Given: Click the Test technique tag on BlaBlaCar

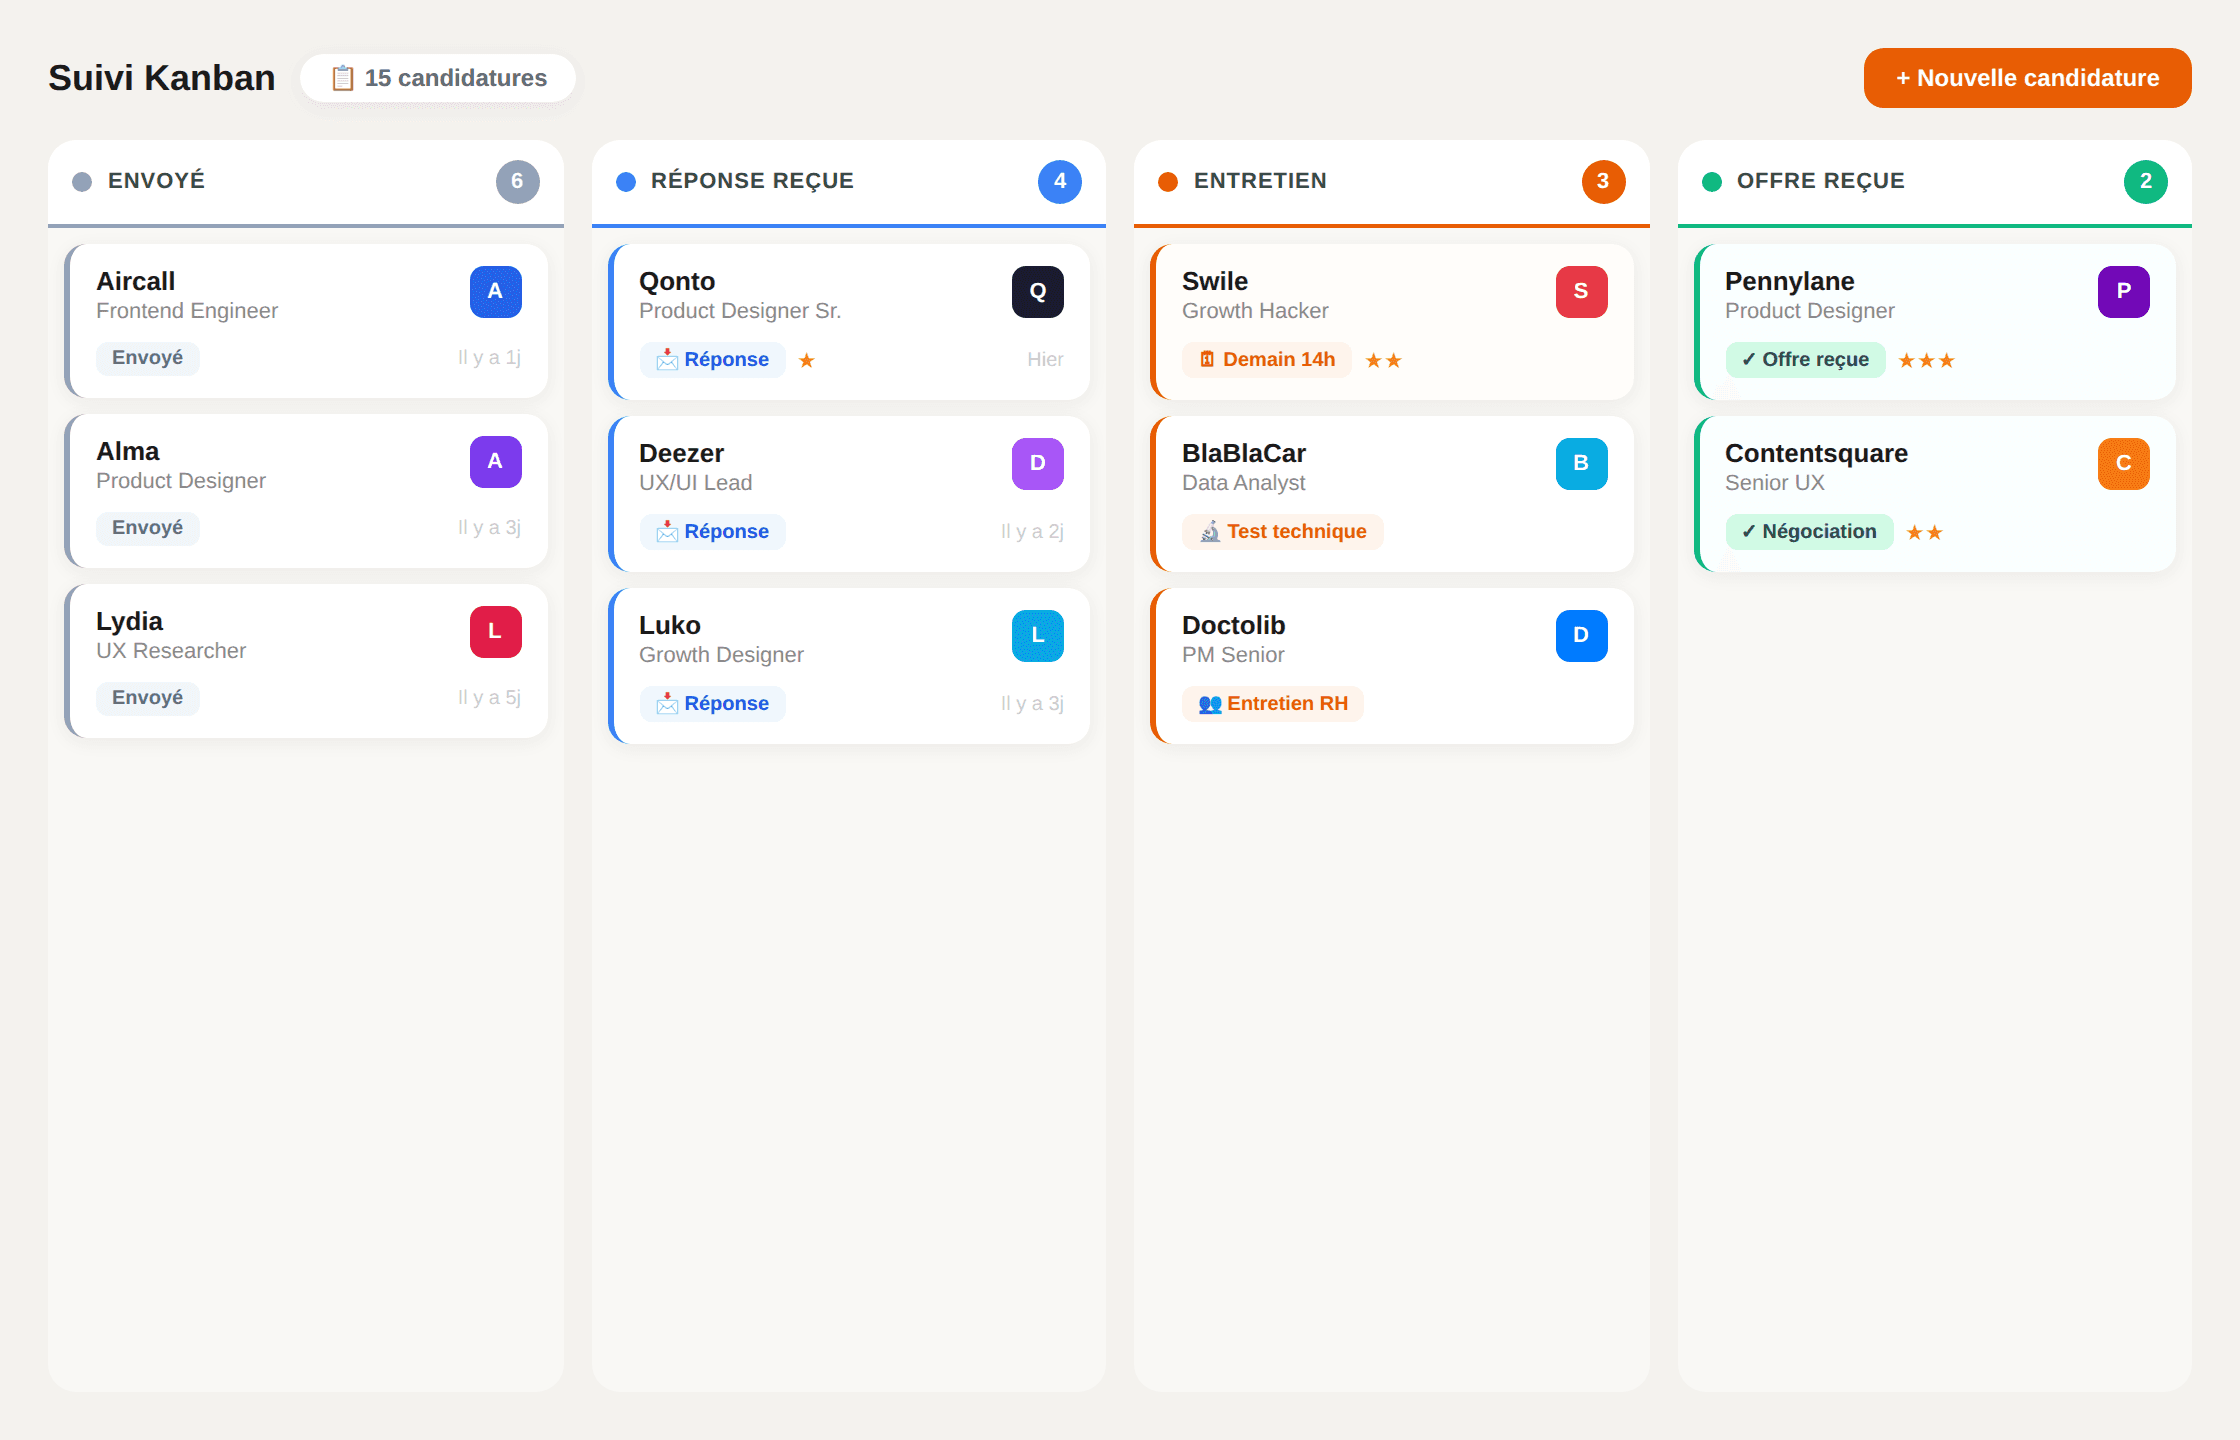Looking at the screenshot, I should pos(1283,531).
